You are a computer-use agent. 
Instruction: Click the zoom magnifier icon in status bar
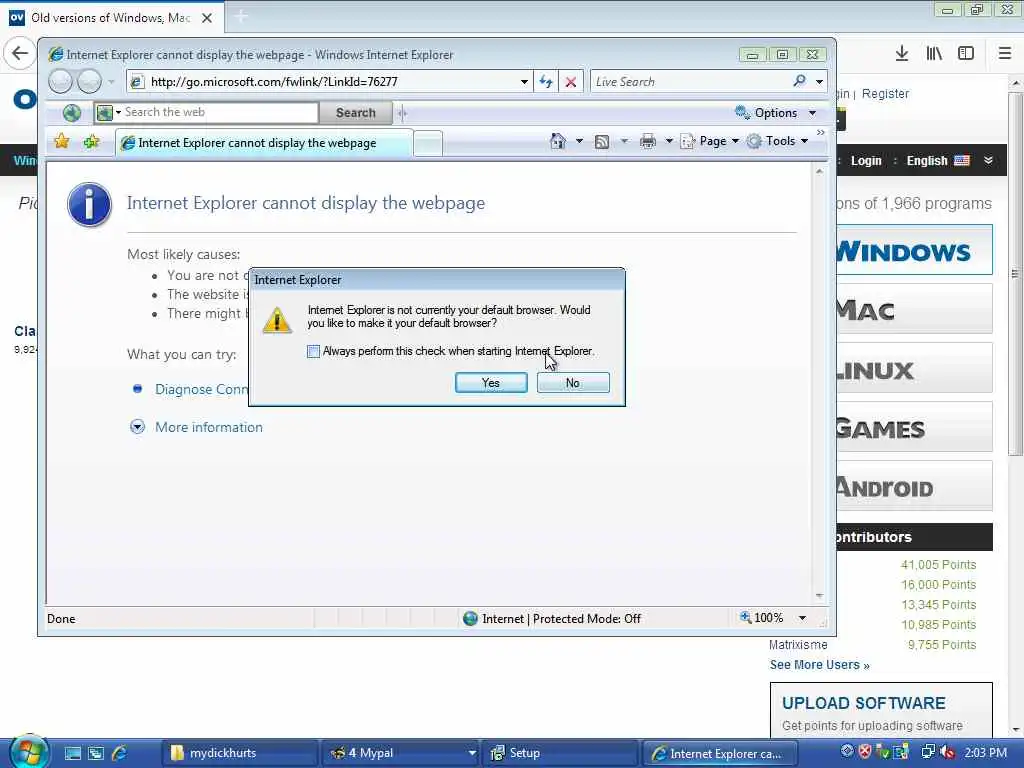click(x=745, y=617)
